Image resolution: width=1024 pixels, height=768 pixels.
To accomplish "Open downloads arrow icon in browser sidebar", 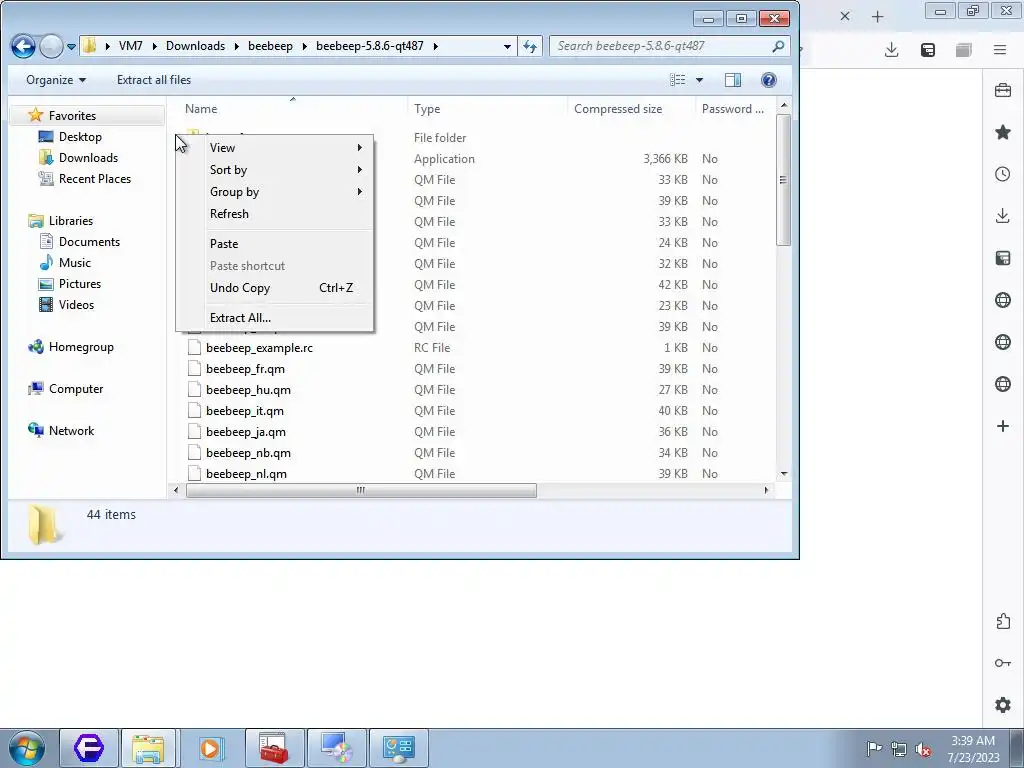I will [x=1003, y=216].
